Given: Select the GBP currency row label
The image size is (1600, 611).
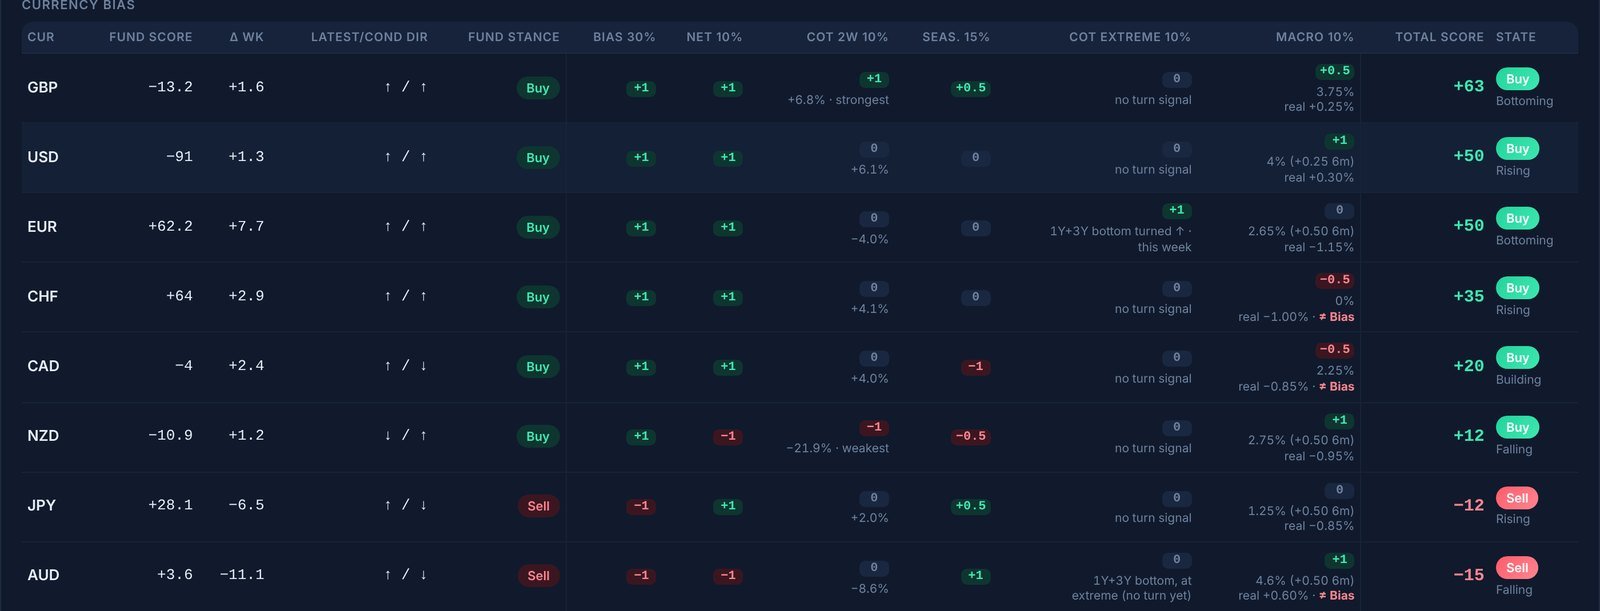Looking at the screenshot, I should pos(42,88).
